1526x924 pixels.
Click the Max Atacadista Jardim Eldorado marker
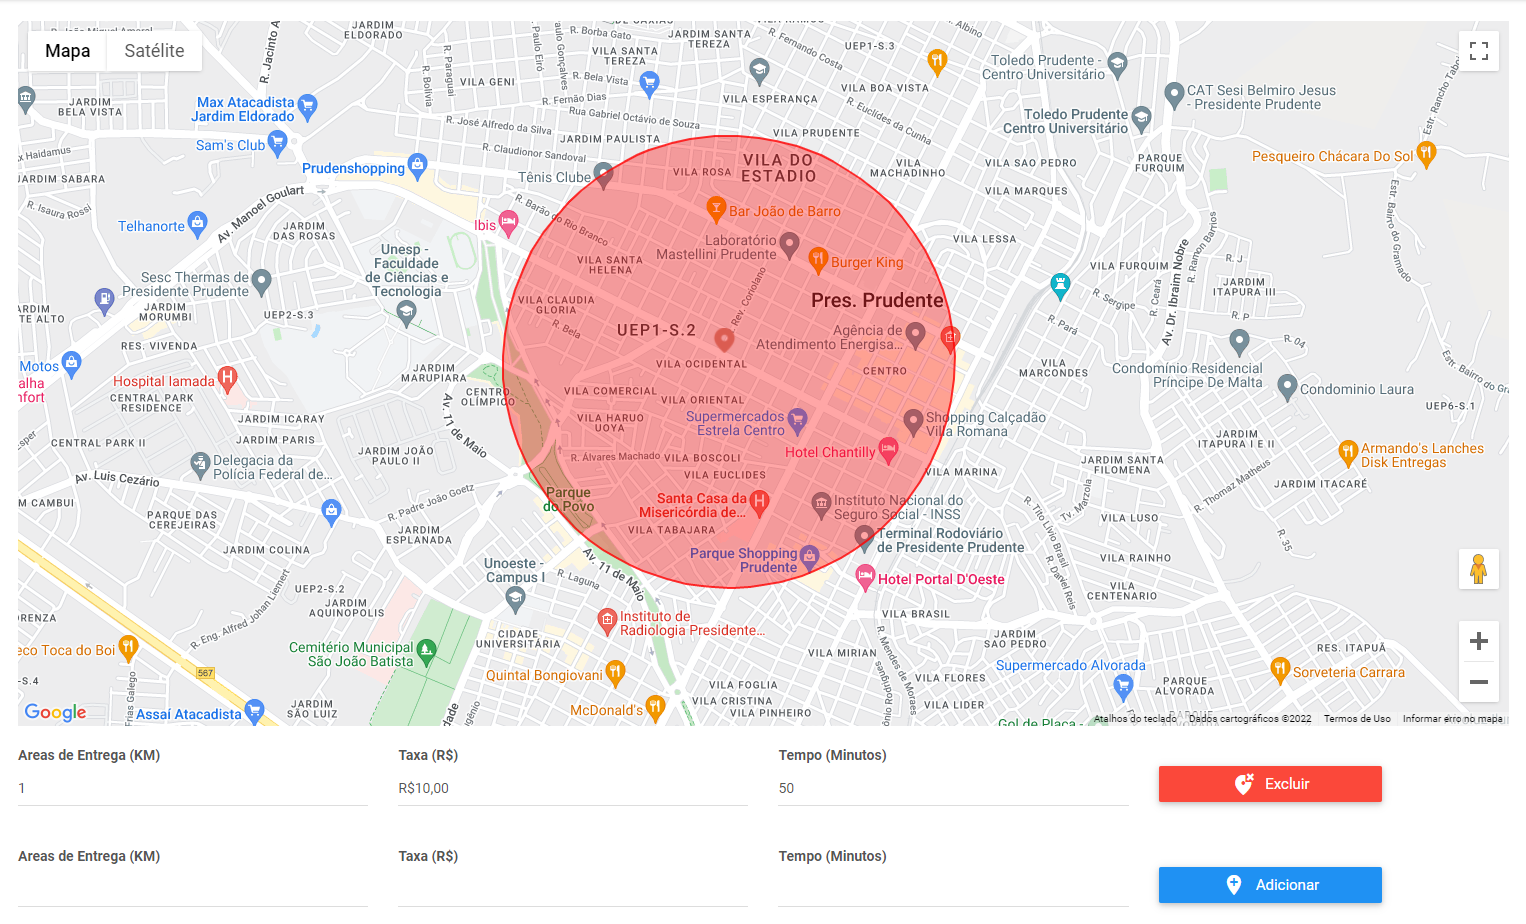(x=308, y=105)
